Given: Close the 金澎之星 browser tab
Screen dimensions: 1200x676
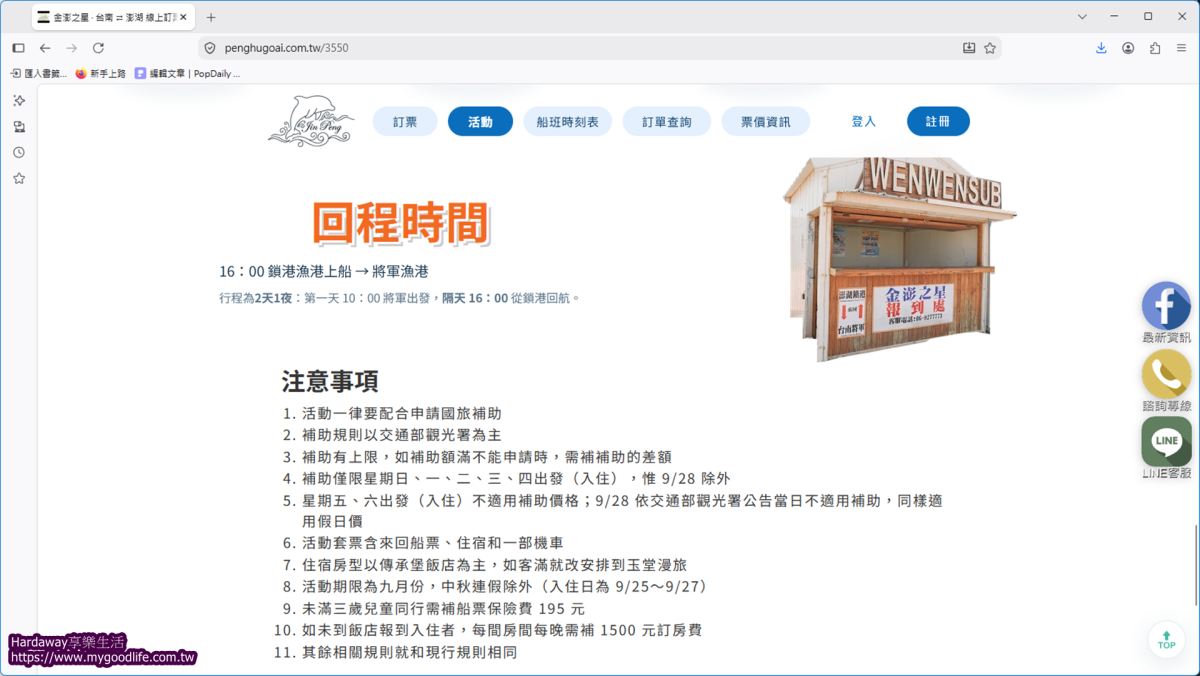Looking at the screenshot, I should [x=183, y=17].
